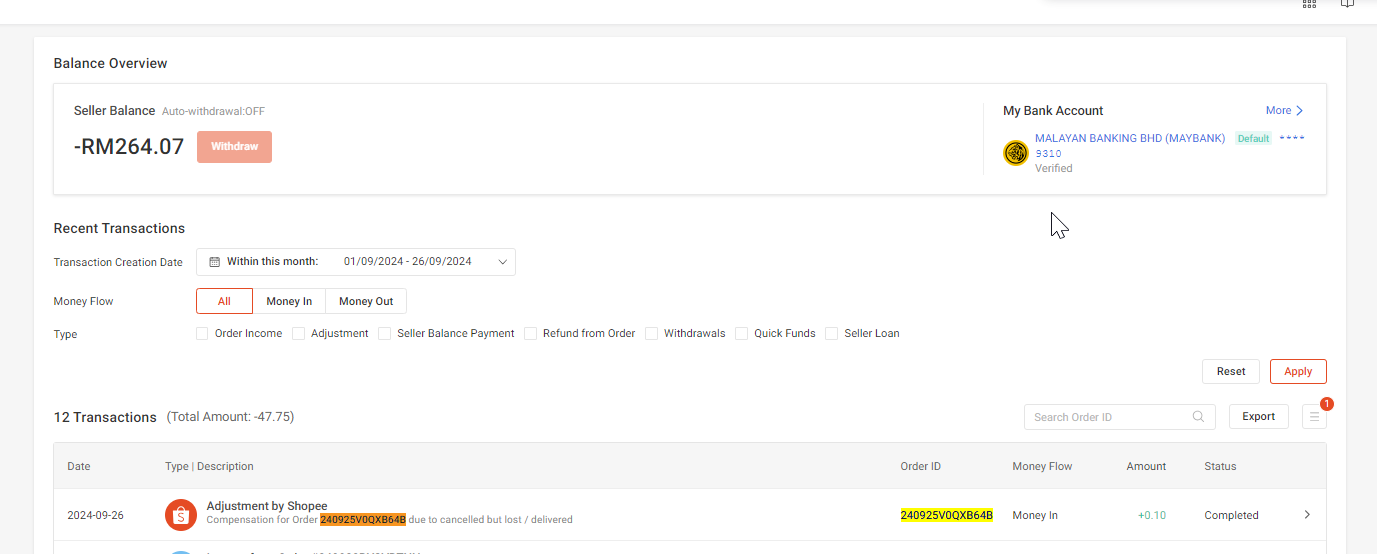
Task: Enable the Adjustment type checkbox
Action: pos(299,334)
